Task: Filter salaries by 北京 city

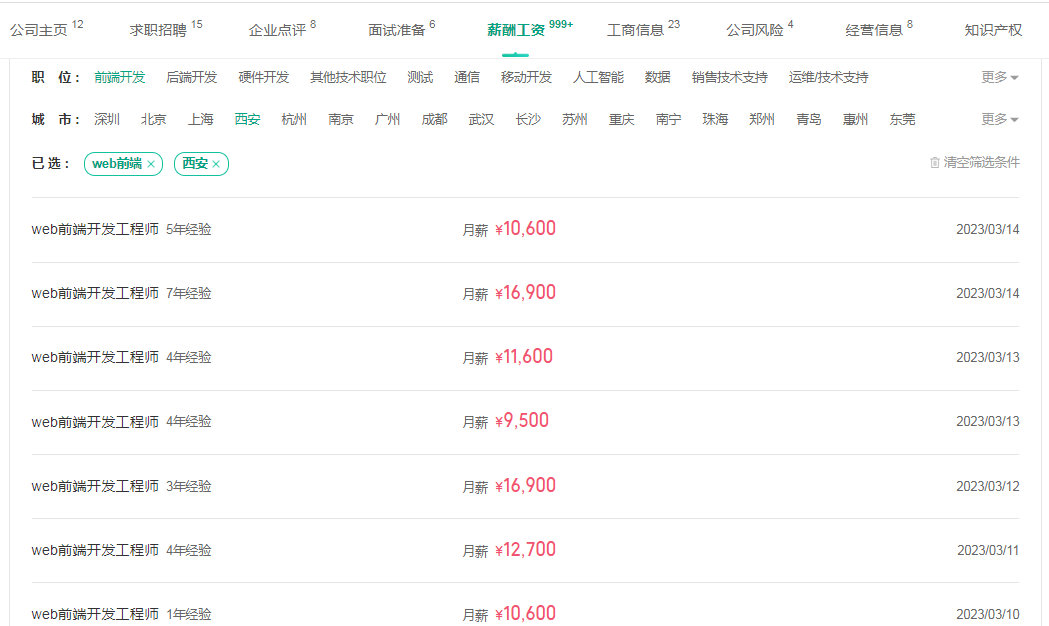Action: coord(154,120)
